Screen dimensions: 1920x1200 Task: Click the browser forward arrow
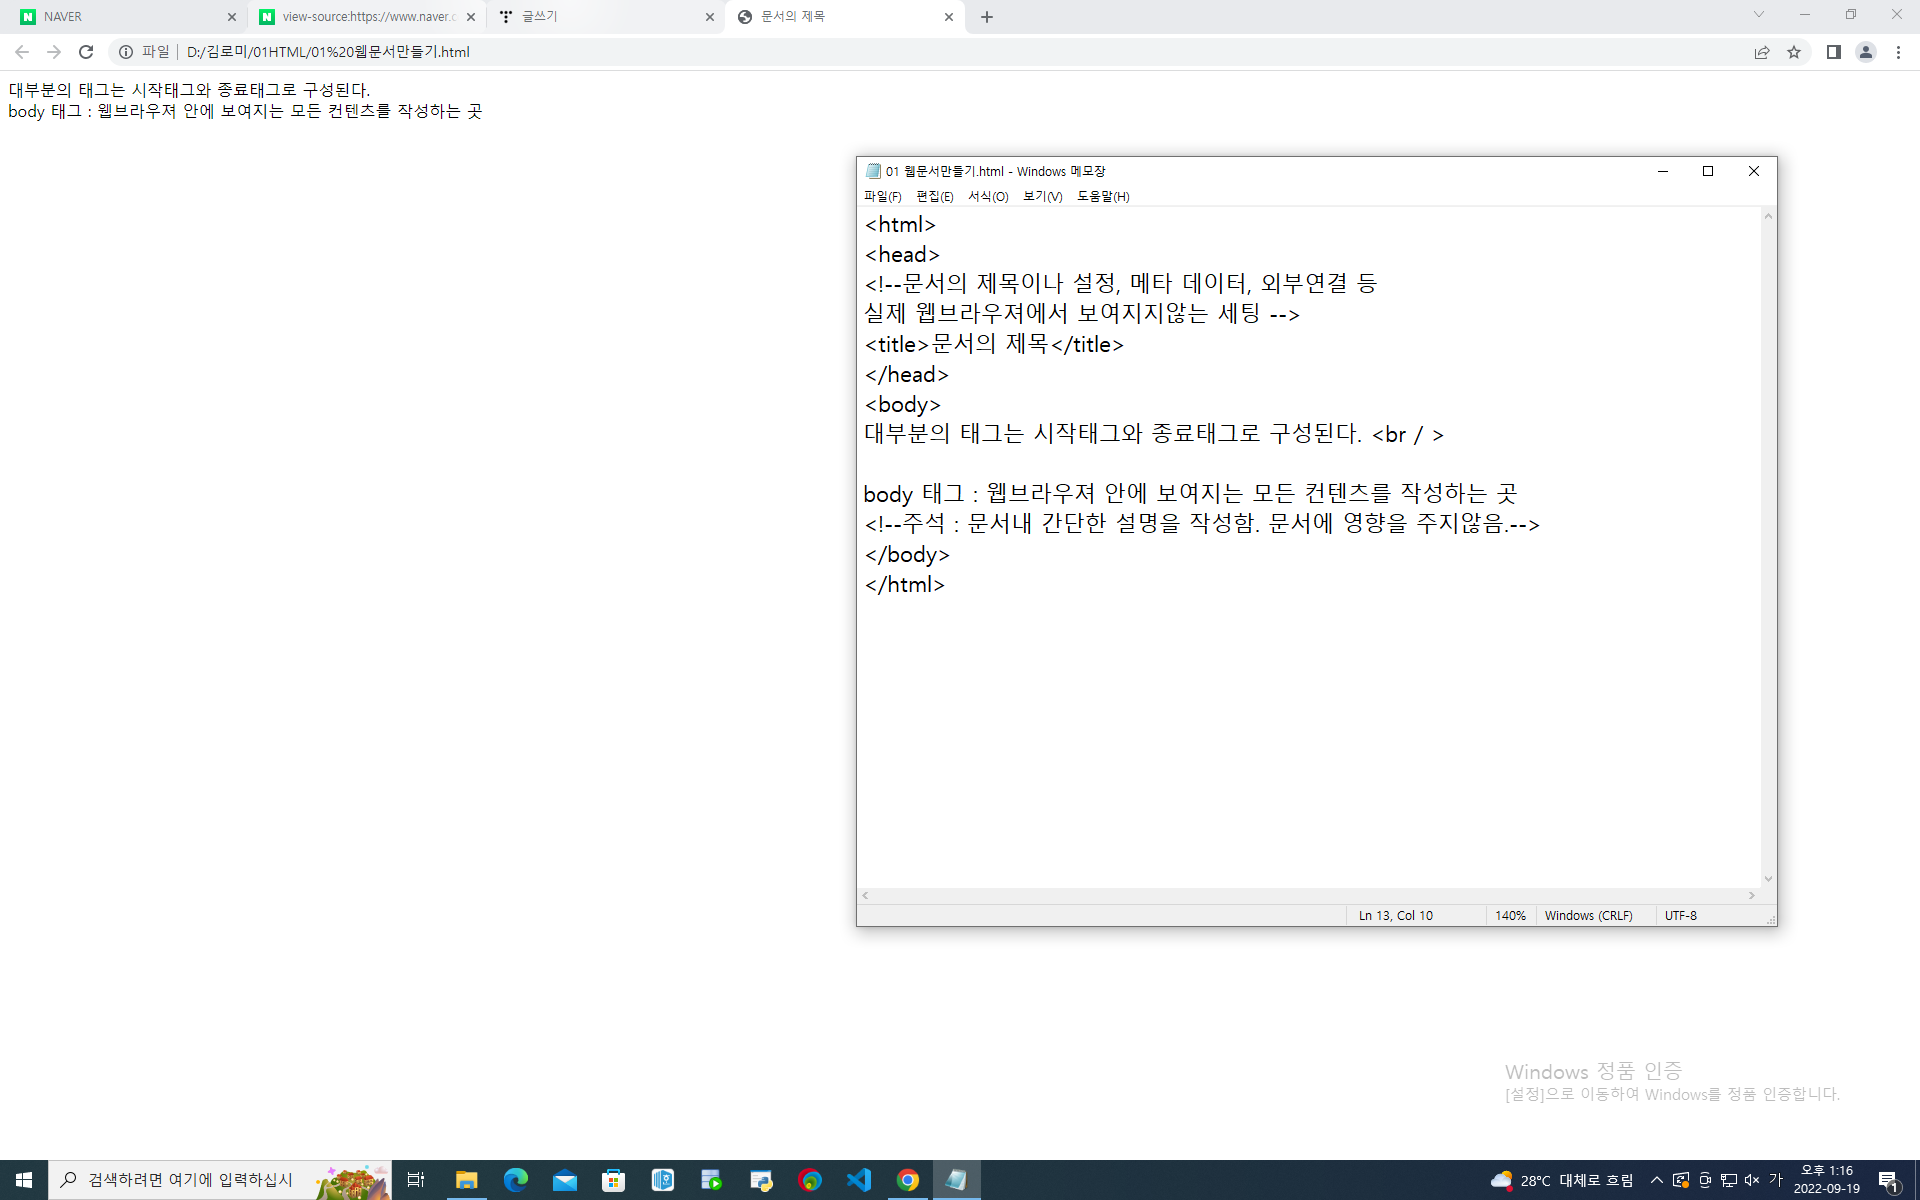coord(54,52)
